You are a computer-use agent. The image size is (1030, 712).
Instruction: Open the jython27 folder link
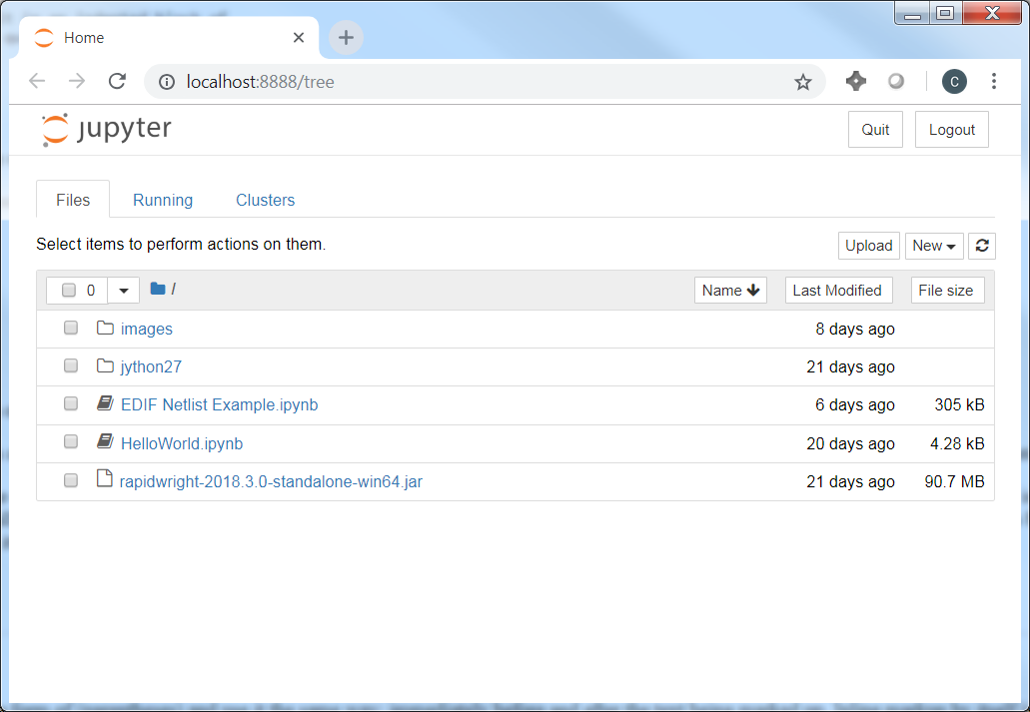click(151, 367)
